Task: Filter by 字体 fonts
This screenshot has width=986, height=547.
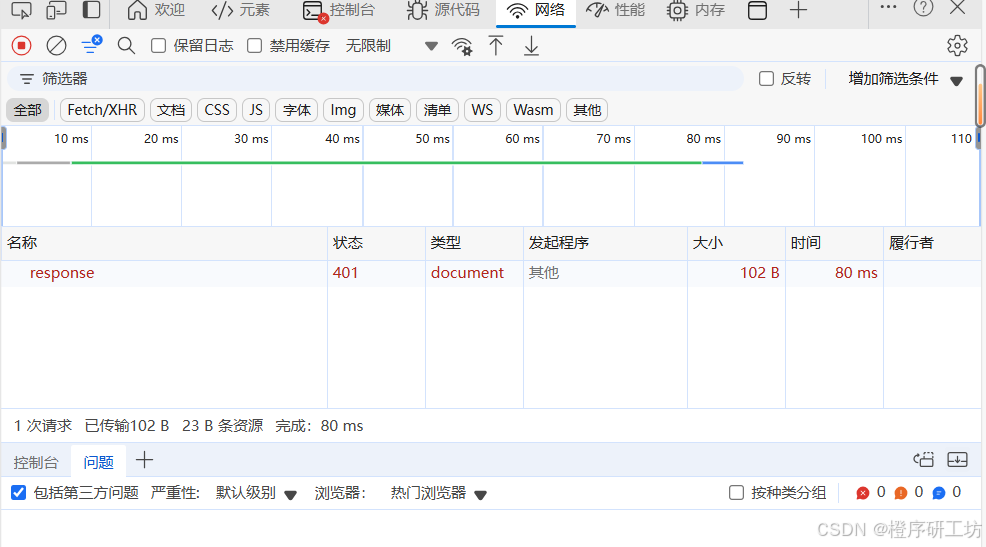Action: (x=297, y=110)
